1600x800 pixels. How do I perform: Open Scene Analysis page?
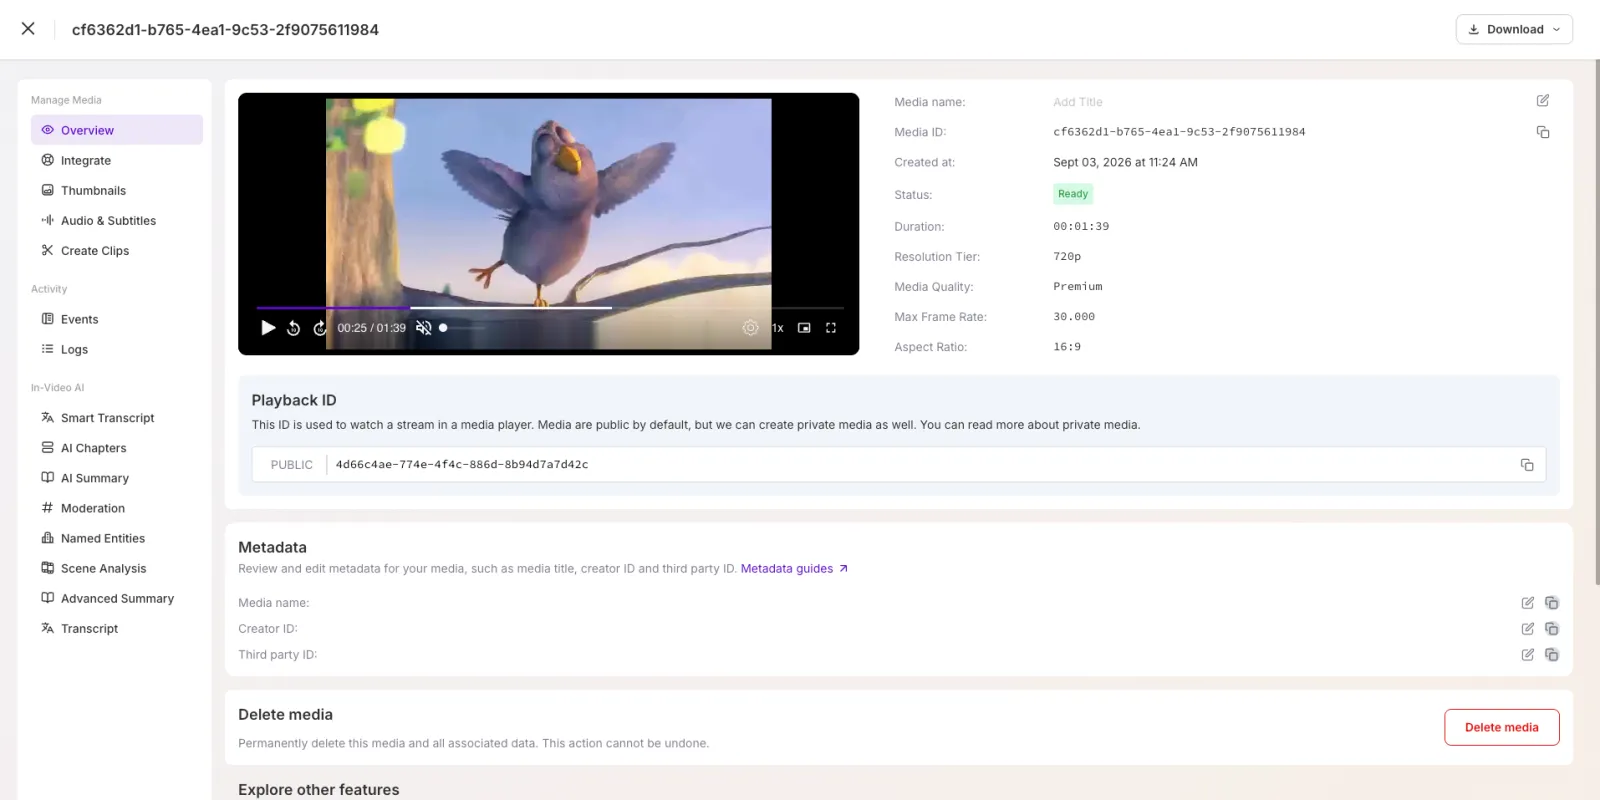coord(117,568)
